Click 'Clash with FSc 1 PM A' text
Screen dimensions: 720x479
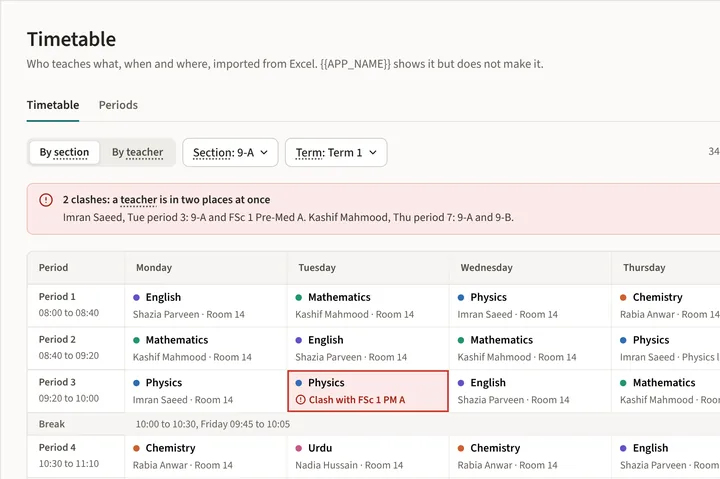pos(357,400)
